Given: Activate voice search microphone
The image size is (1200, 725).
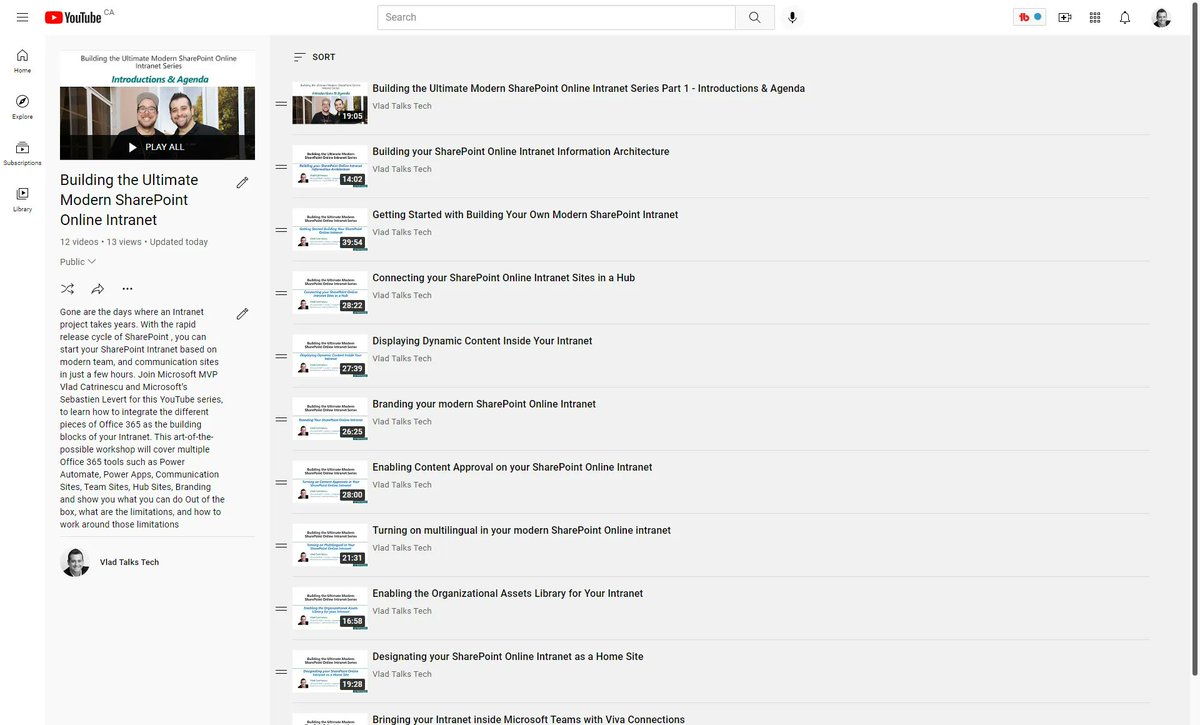Looking at the screenshot, I should click(x=792, y=17).
